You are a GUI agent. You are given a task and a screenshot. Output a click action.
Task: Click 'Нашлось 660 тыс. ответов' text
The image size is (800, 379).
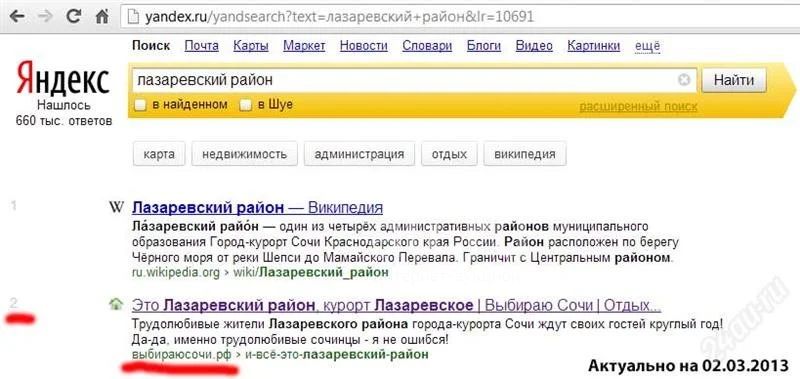tap(64, 113)
